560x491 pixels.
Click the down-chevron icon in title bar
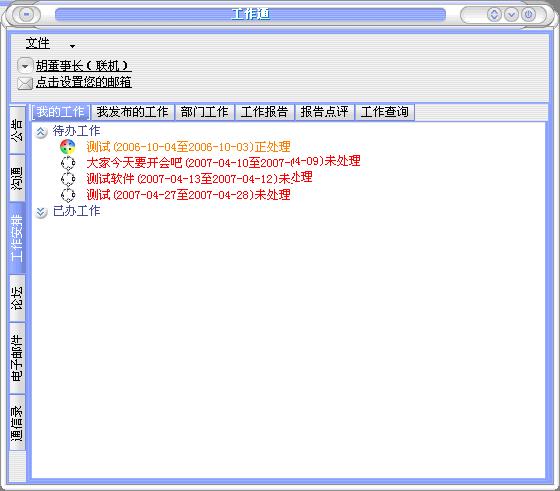pyautogui.click(x=511, y=15)
